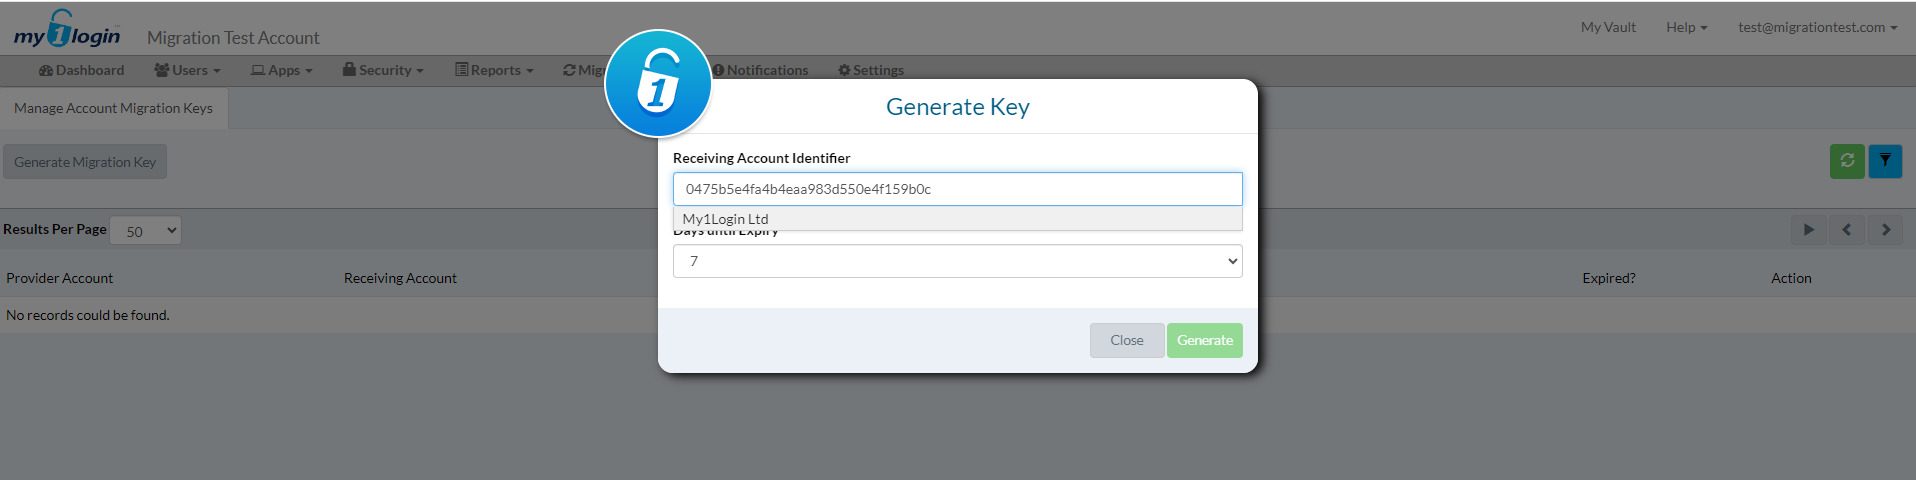Viewport: 1916px width, 480px height.
Task: Choose the My1Login Ltd suggestion
Action: click(726, 219)
